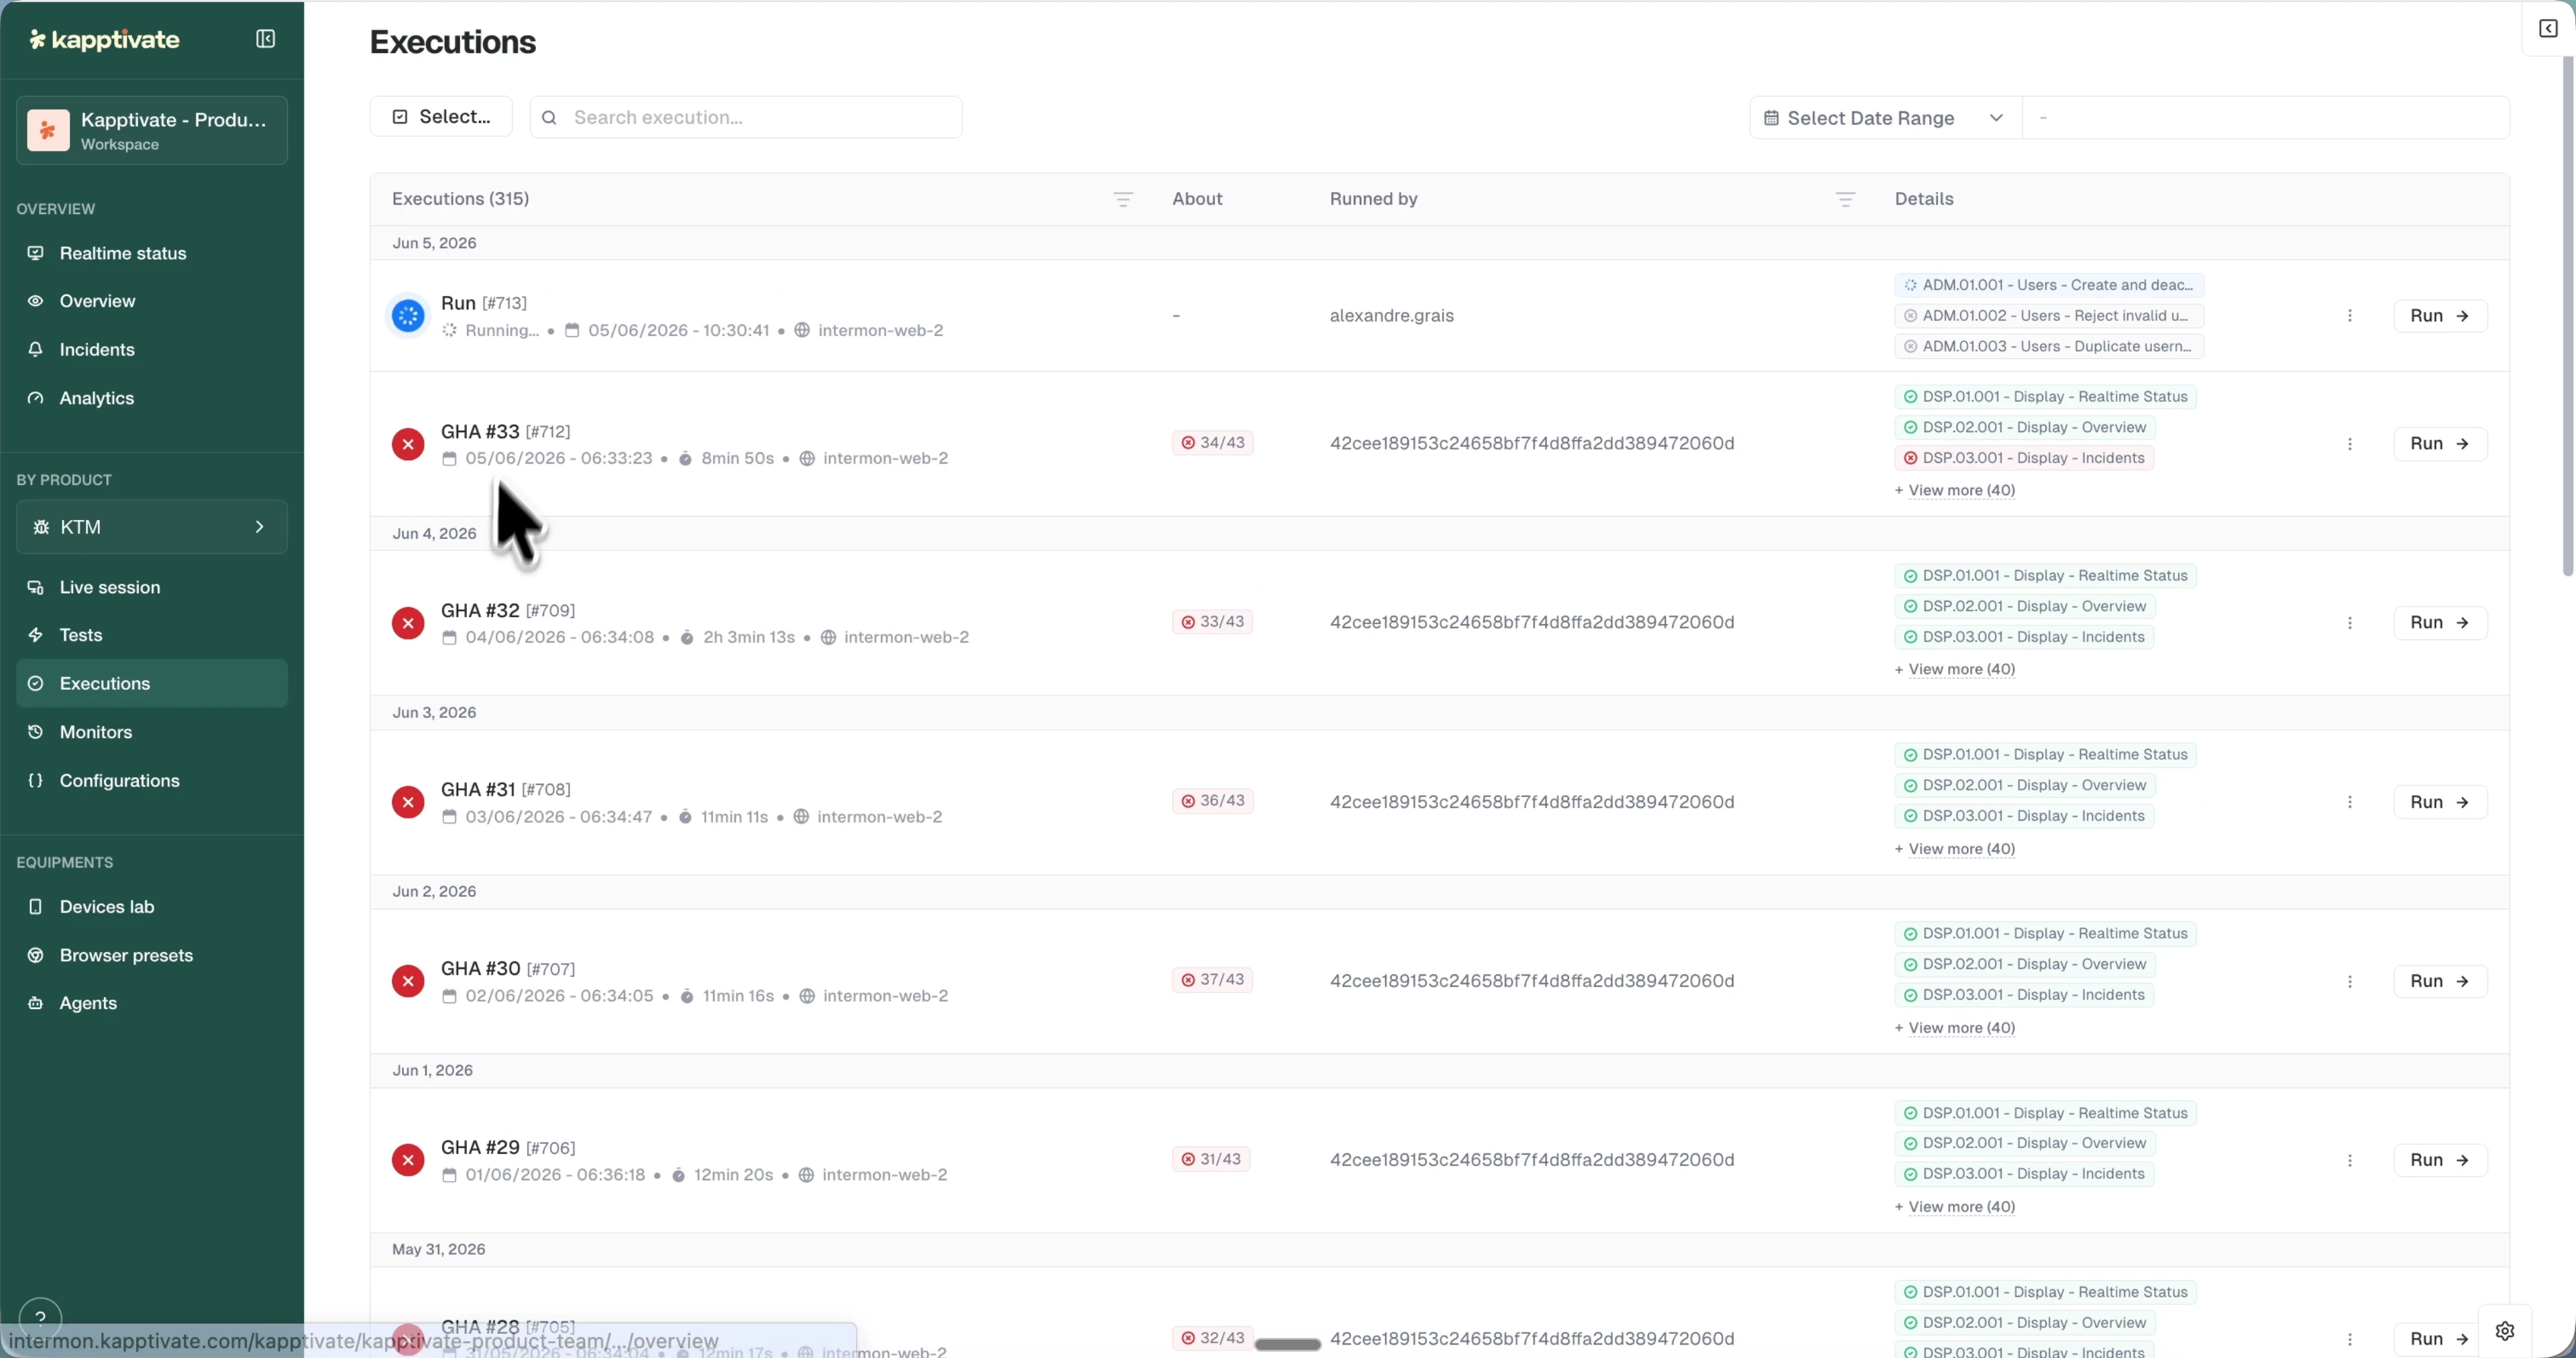
Task: Filter the Runned by column
Action: 1845,200
